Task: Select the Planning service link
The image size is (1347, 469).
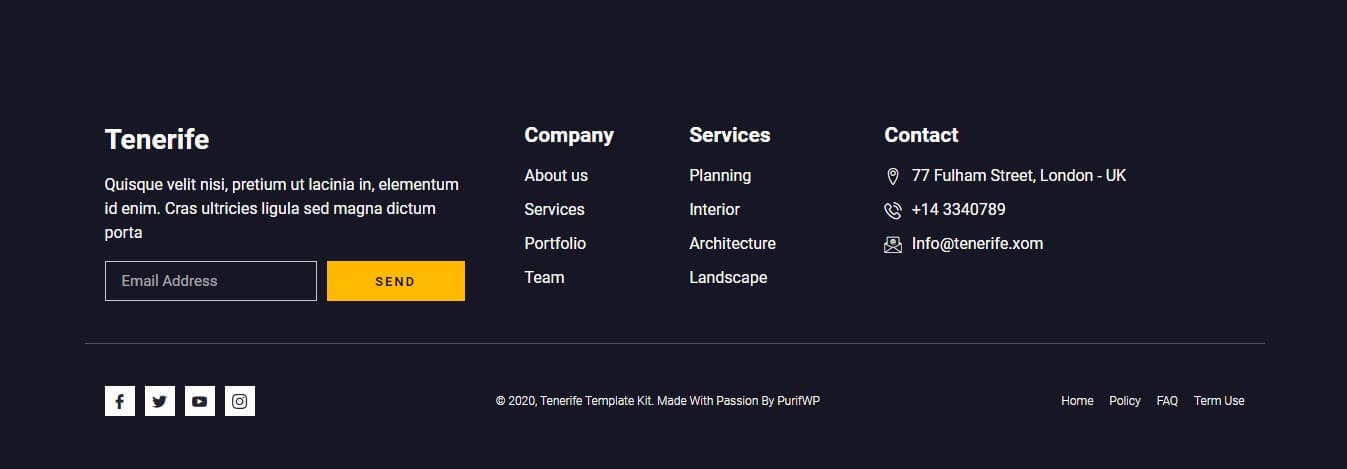Action: click(720, 175)
